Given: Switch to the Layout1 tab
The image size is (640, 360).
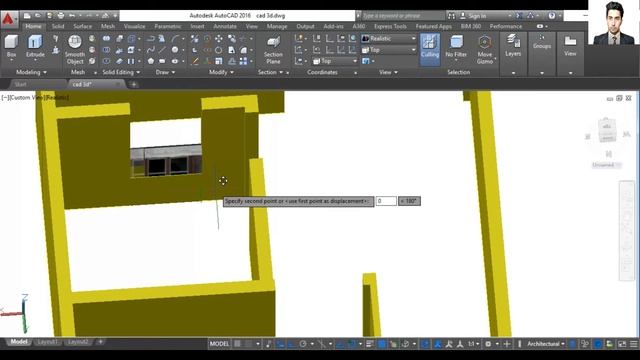Looking at the screenshot, I should 47,342.
